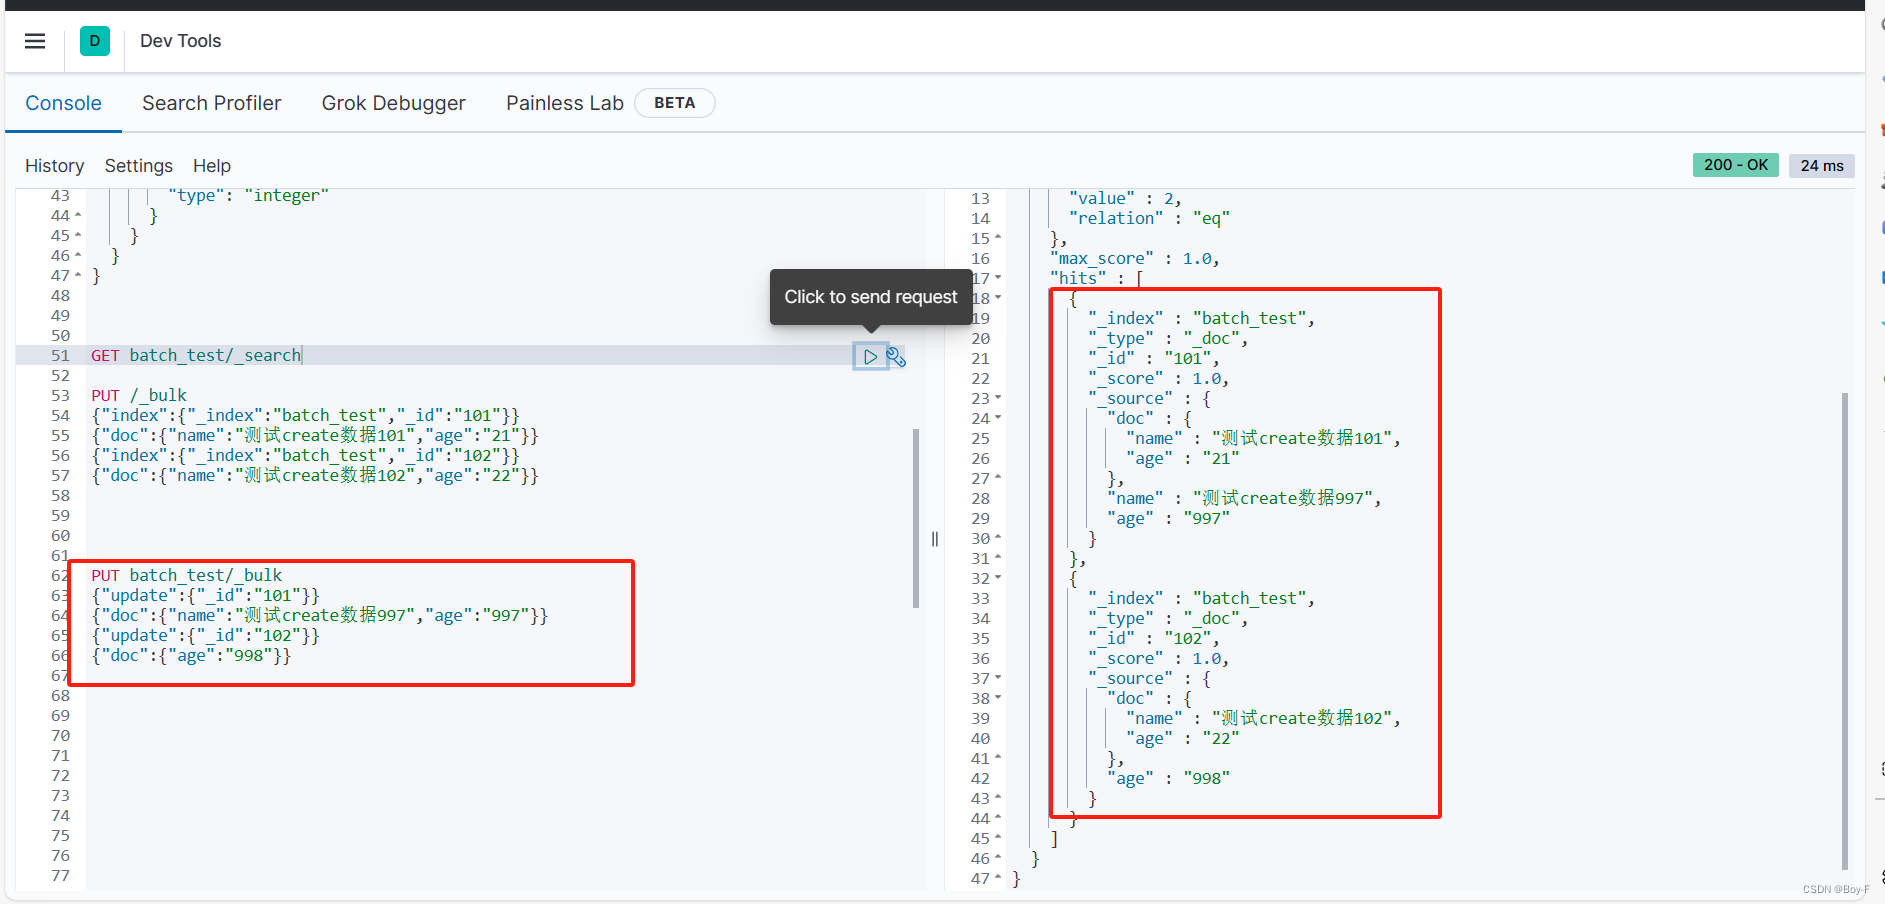Collapse fold arrow at response line 23

[998, 398]
